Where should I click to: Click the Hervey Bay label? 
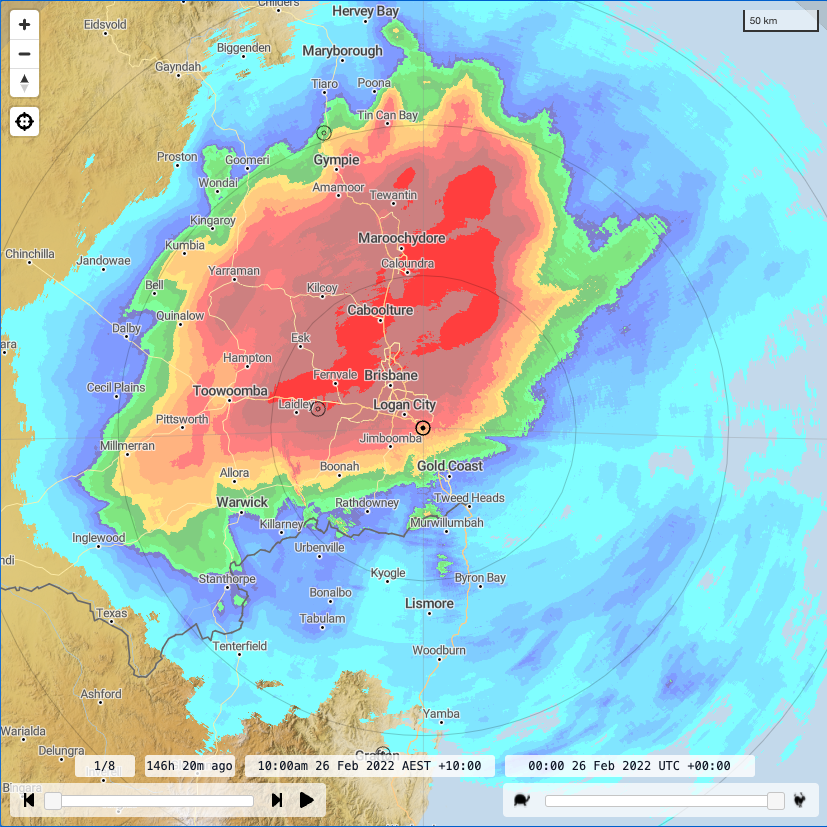[365, 11]
